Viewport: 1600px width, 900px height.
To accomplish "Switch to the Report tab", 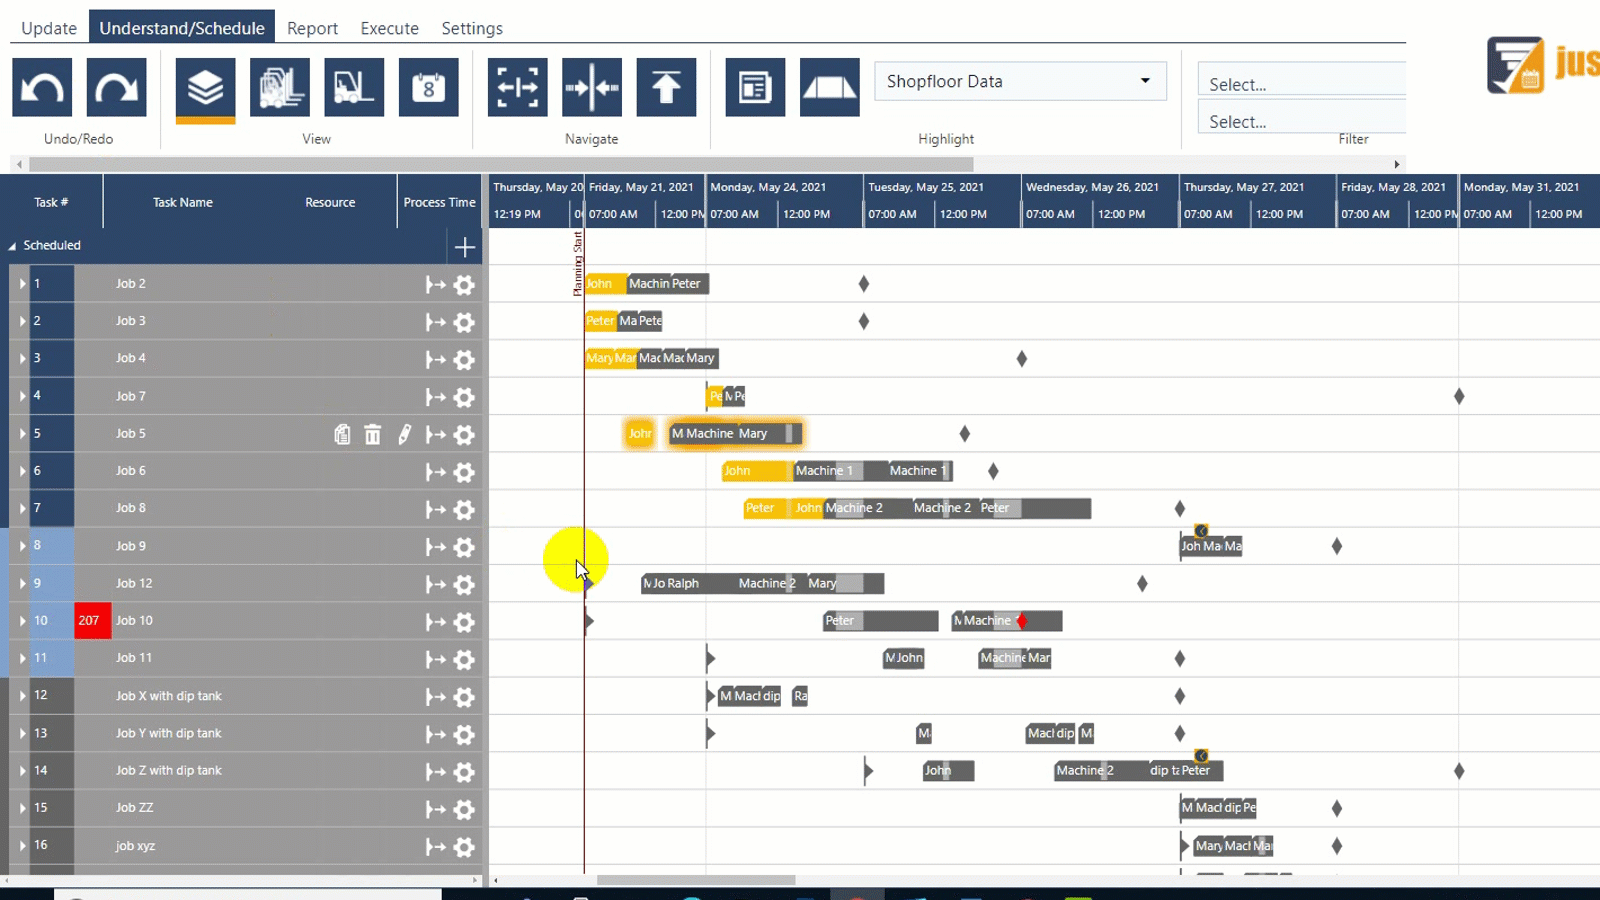I will (x=312, y=28).
